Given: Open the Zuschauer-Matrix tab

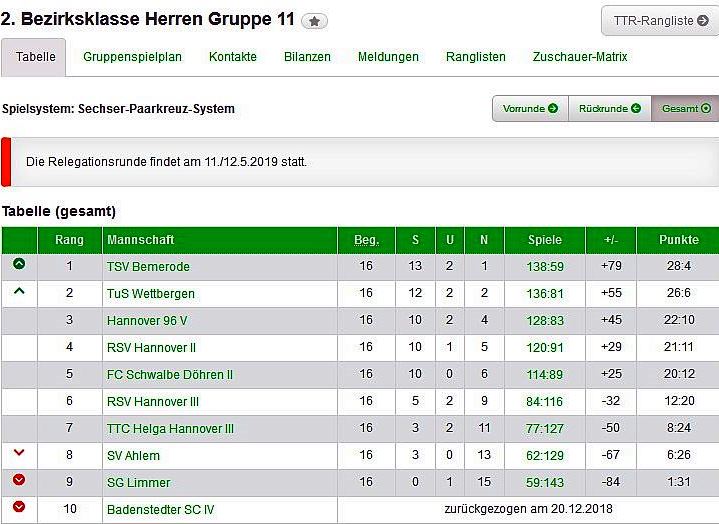Looking at the screenshot, I should pos(580,57).
